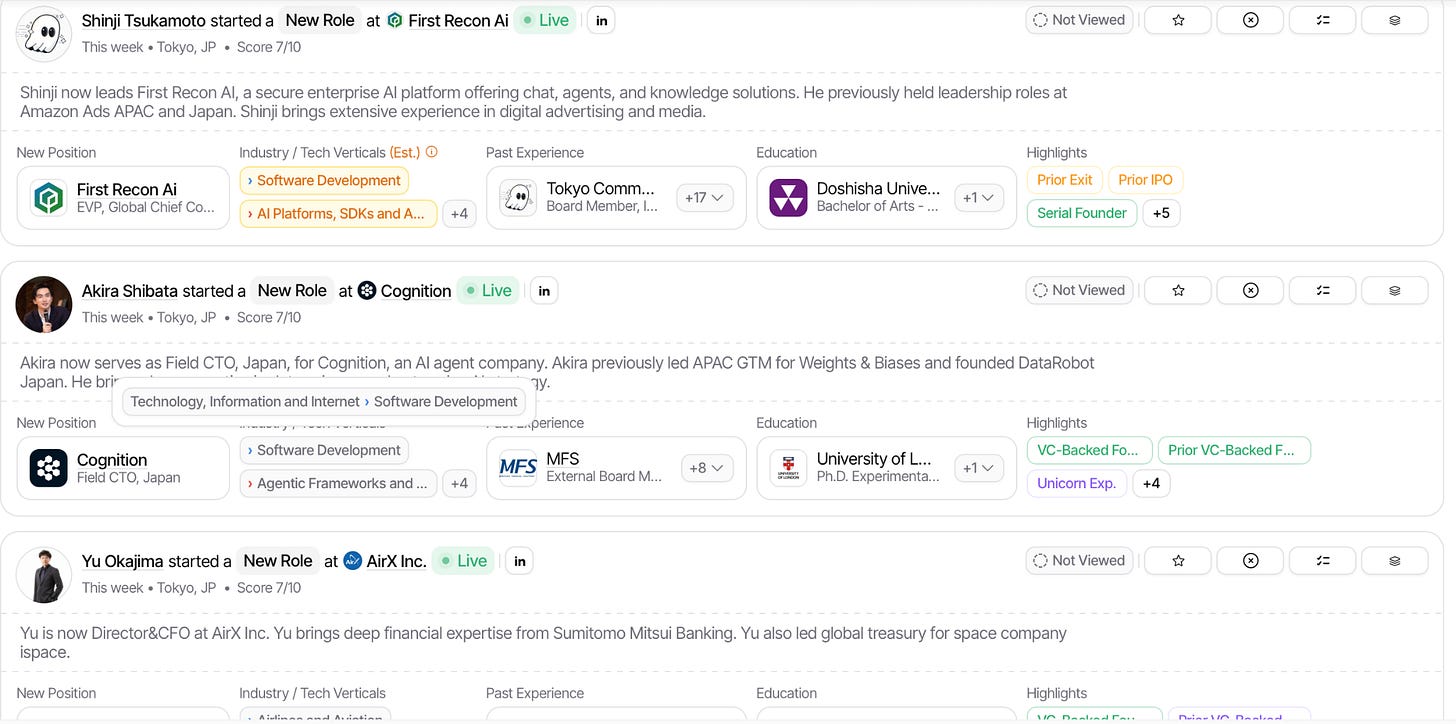1456x724 pixels.
Task: Click the Serial Founder highlight badge
Action: (1082, 213)
